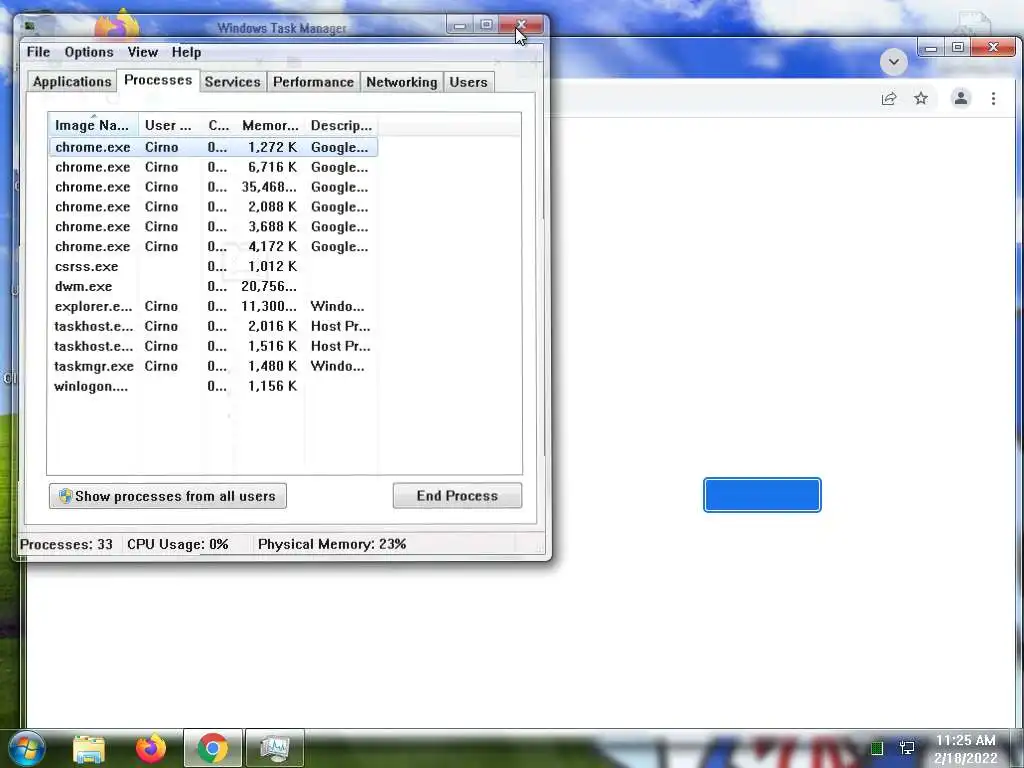
Task: Close the Windows Task Manager window
Action: tap(521, 25)
